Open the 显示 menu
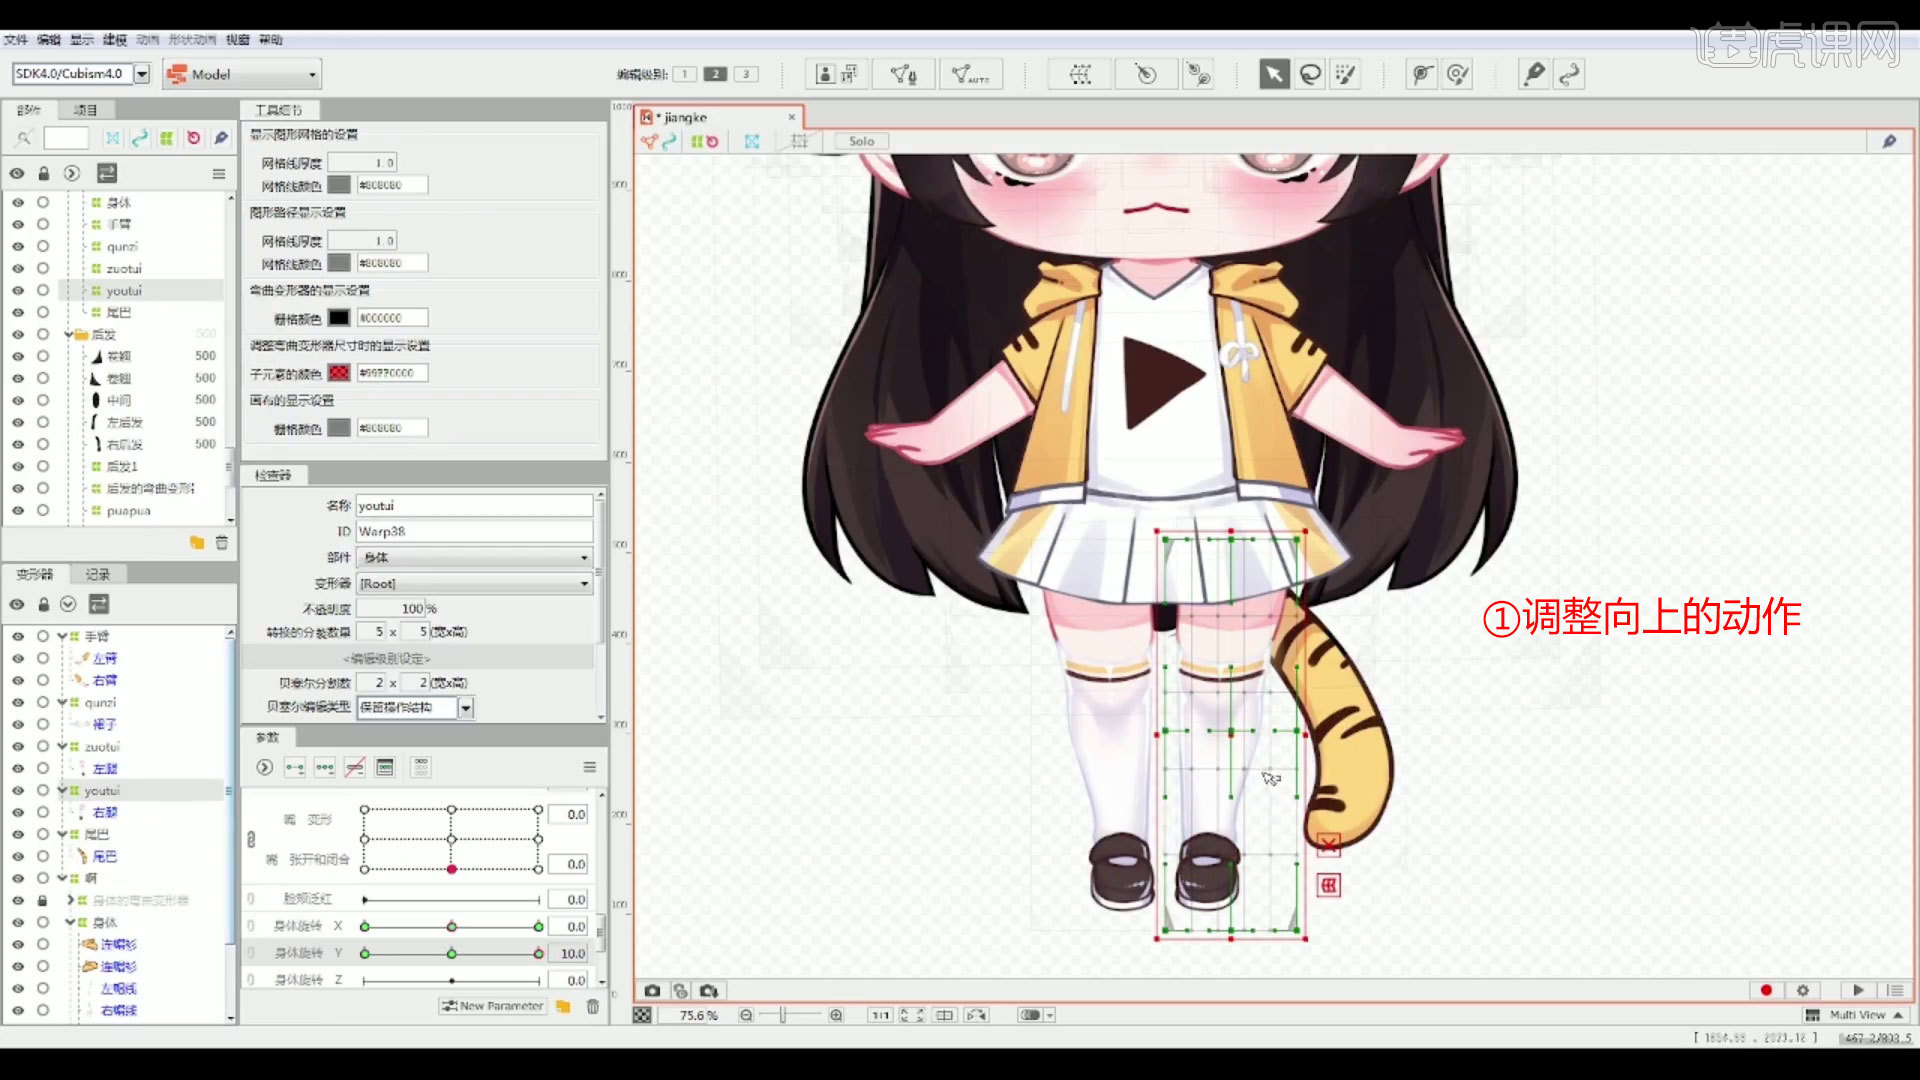 (x=82, y=40)
